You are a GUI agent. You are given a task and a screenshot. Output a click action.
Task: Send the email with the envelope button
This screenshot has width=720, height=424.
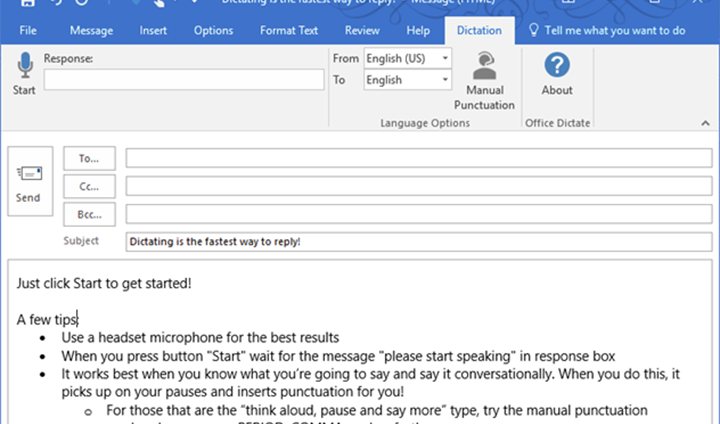point(29,182)
